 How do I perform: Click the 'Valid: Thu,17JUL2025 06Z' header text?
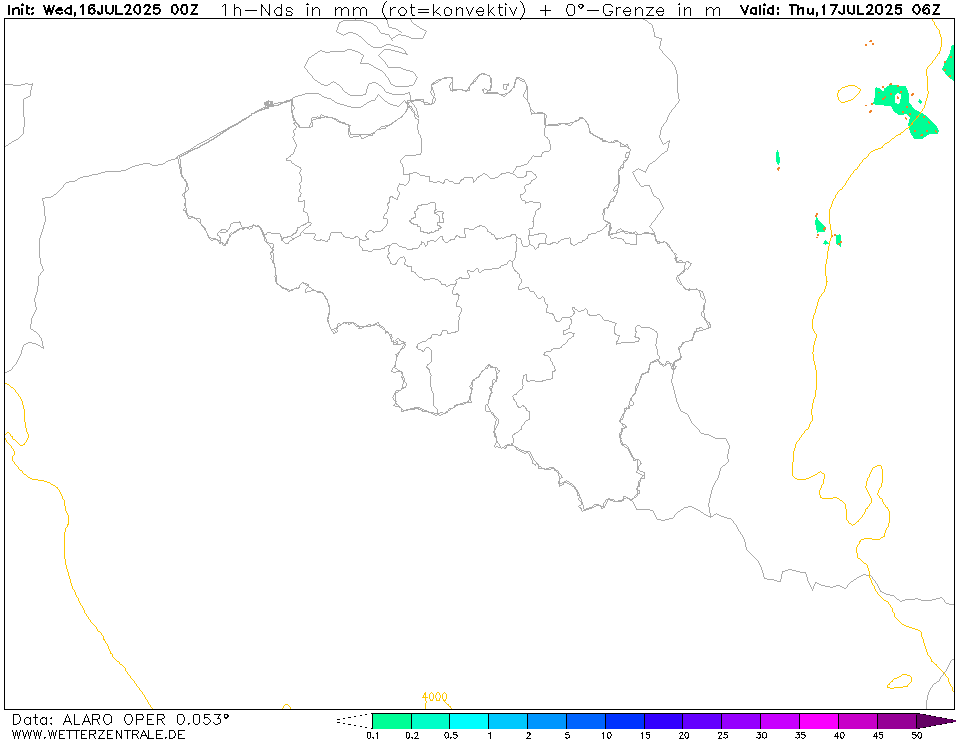tap(840, 10)
